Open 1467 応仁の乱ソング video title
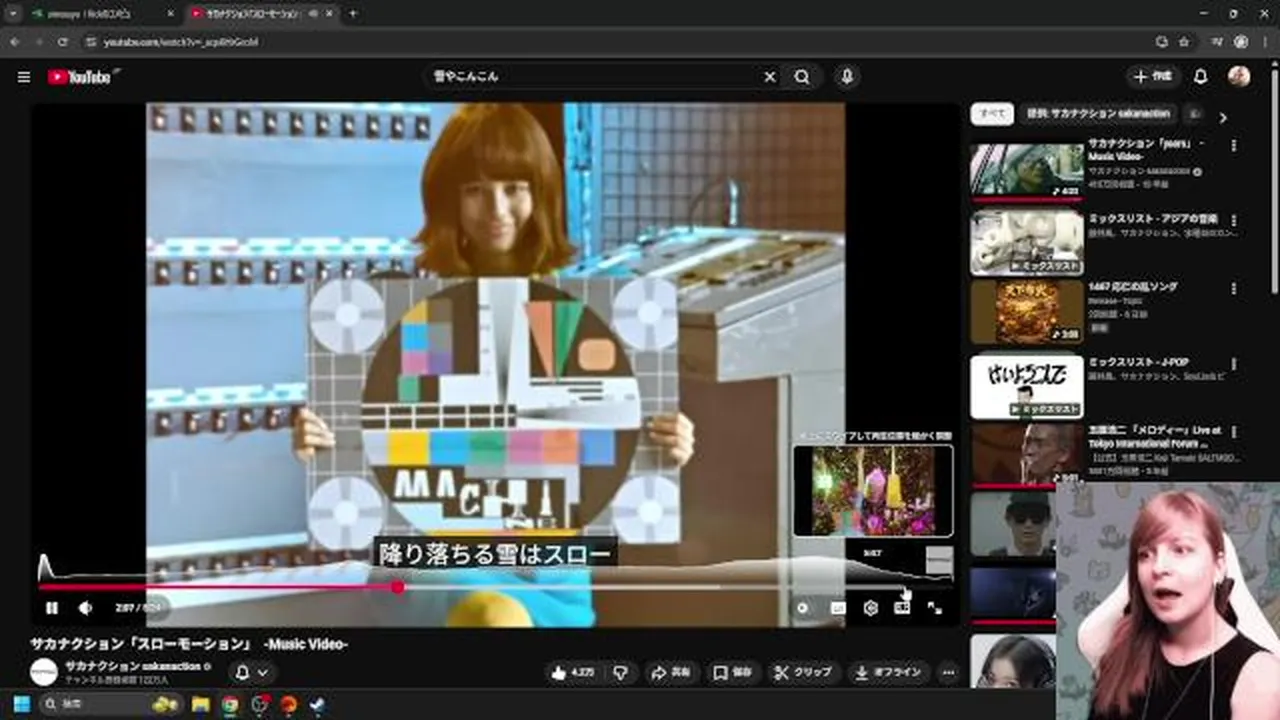 pos(1132,287)
